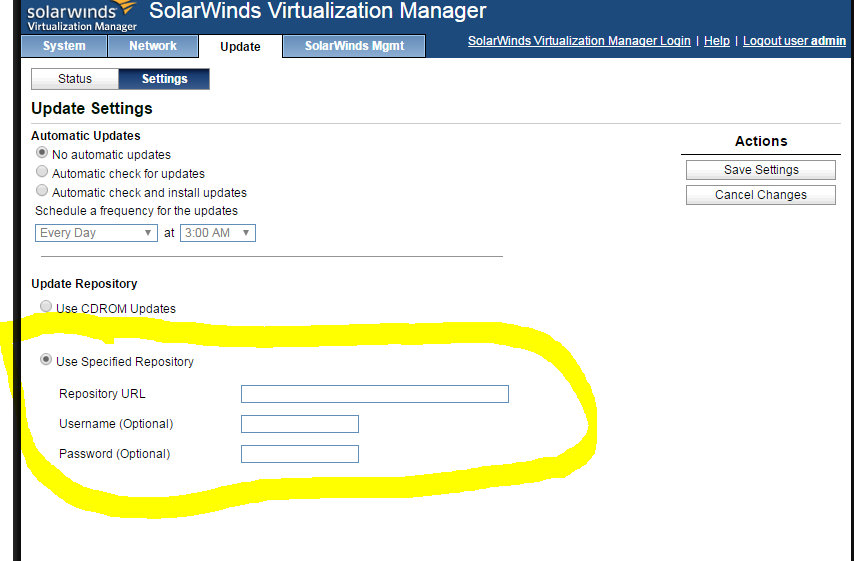This screenshot has height=561, width=854.
Task: Click 'Schedule a frequency for the updates' text
Action: click(136, 211)
